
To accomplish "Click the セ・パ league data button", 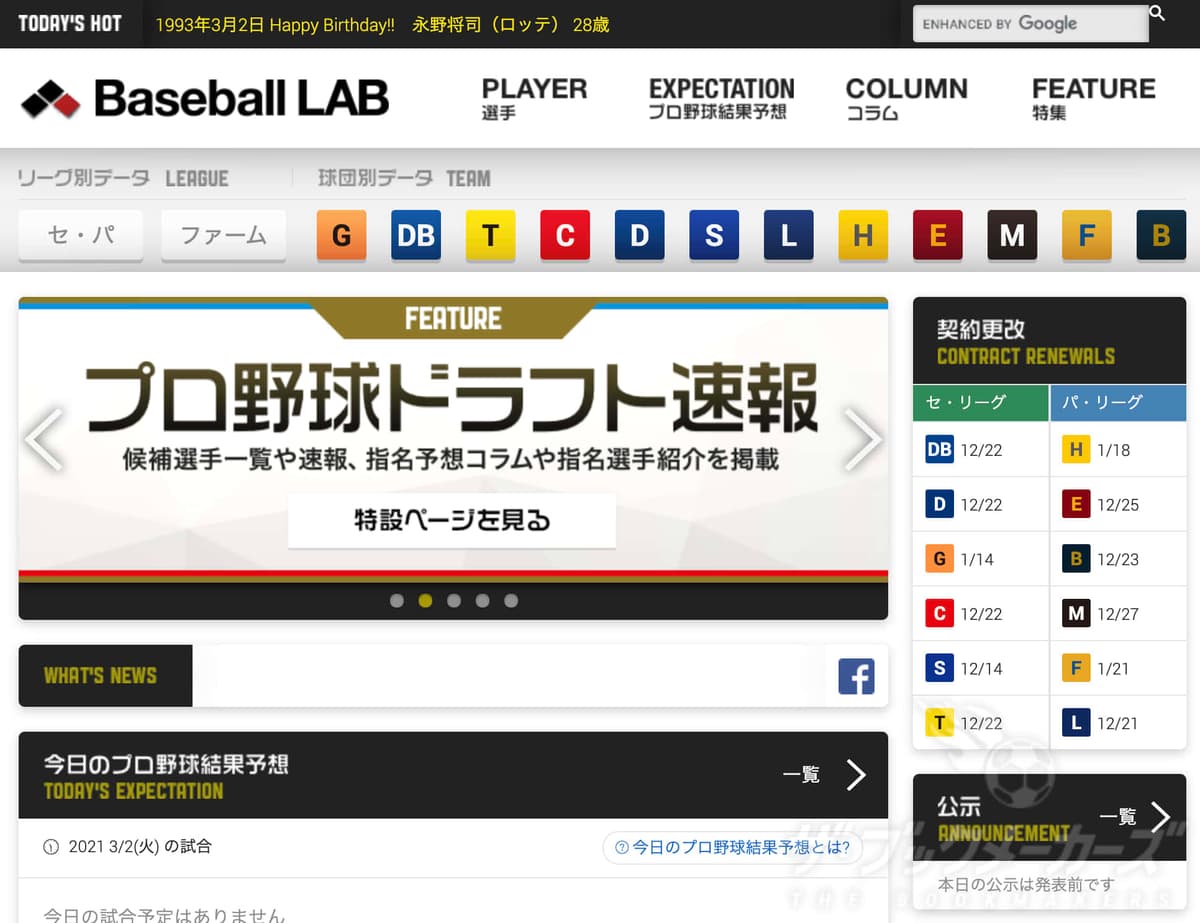I will tap(81, 235).
